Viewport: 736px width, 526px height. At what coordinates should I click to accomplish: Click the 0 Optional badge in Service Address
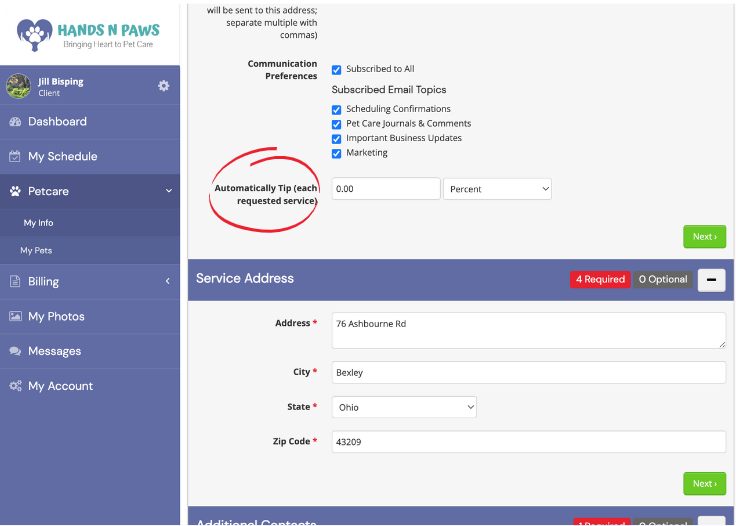click(x=663, y=280)
